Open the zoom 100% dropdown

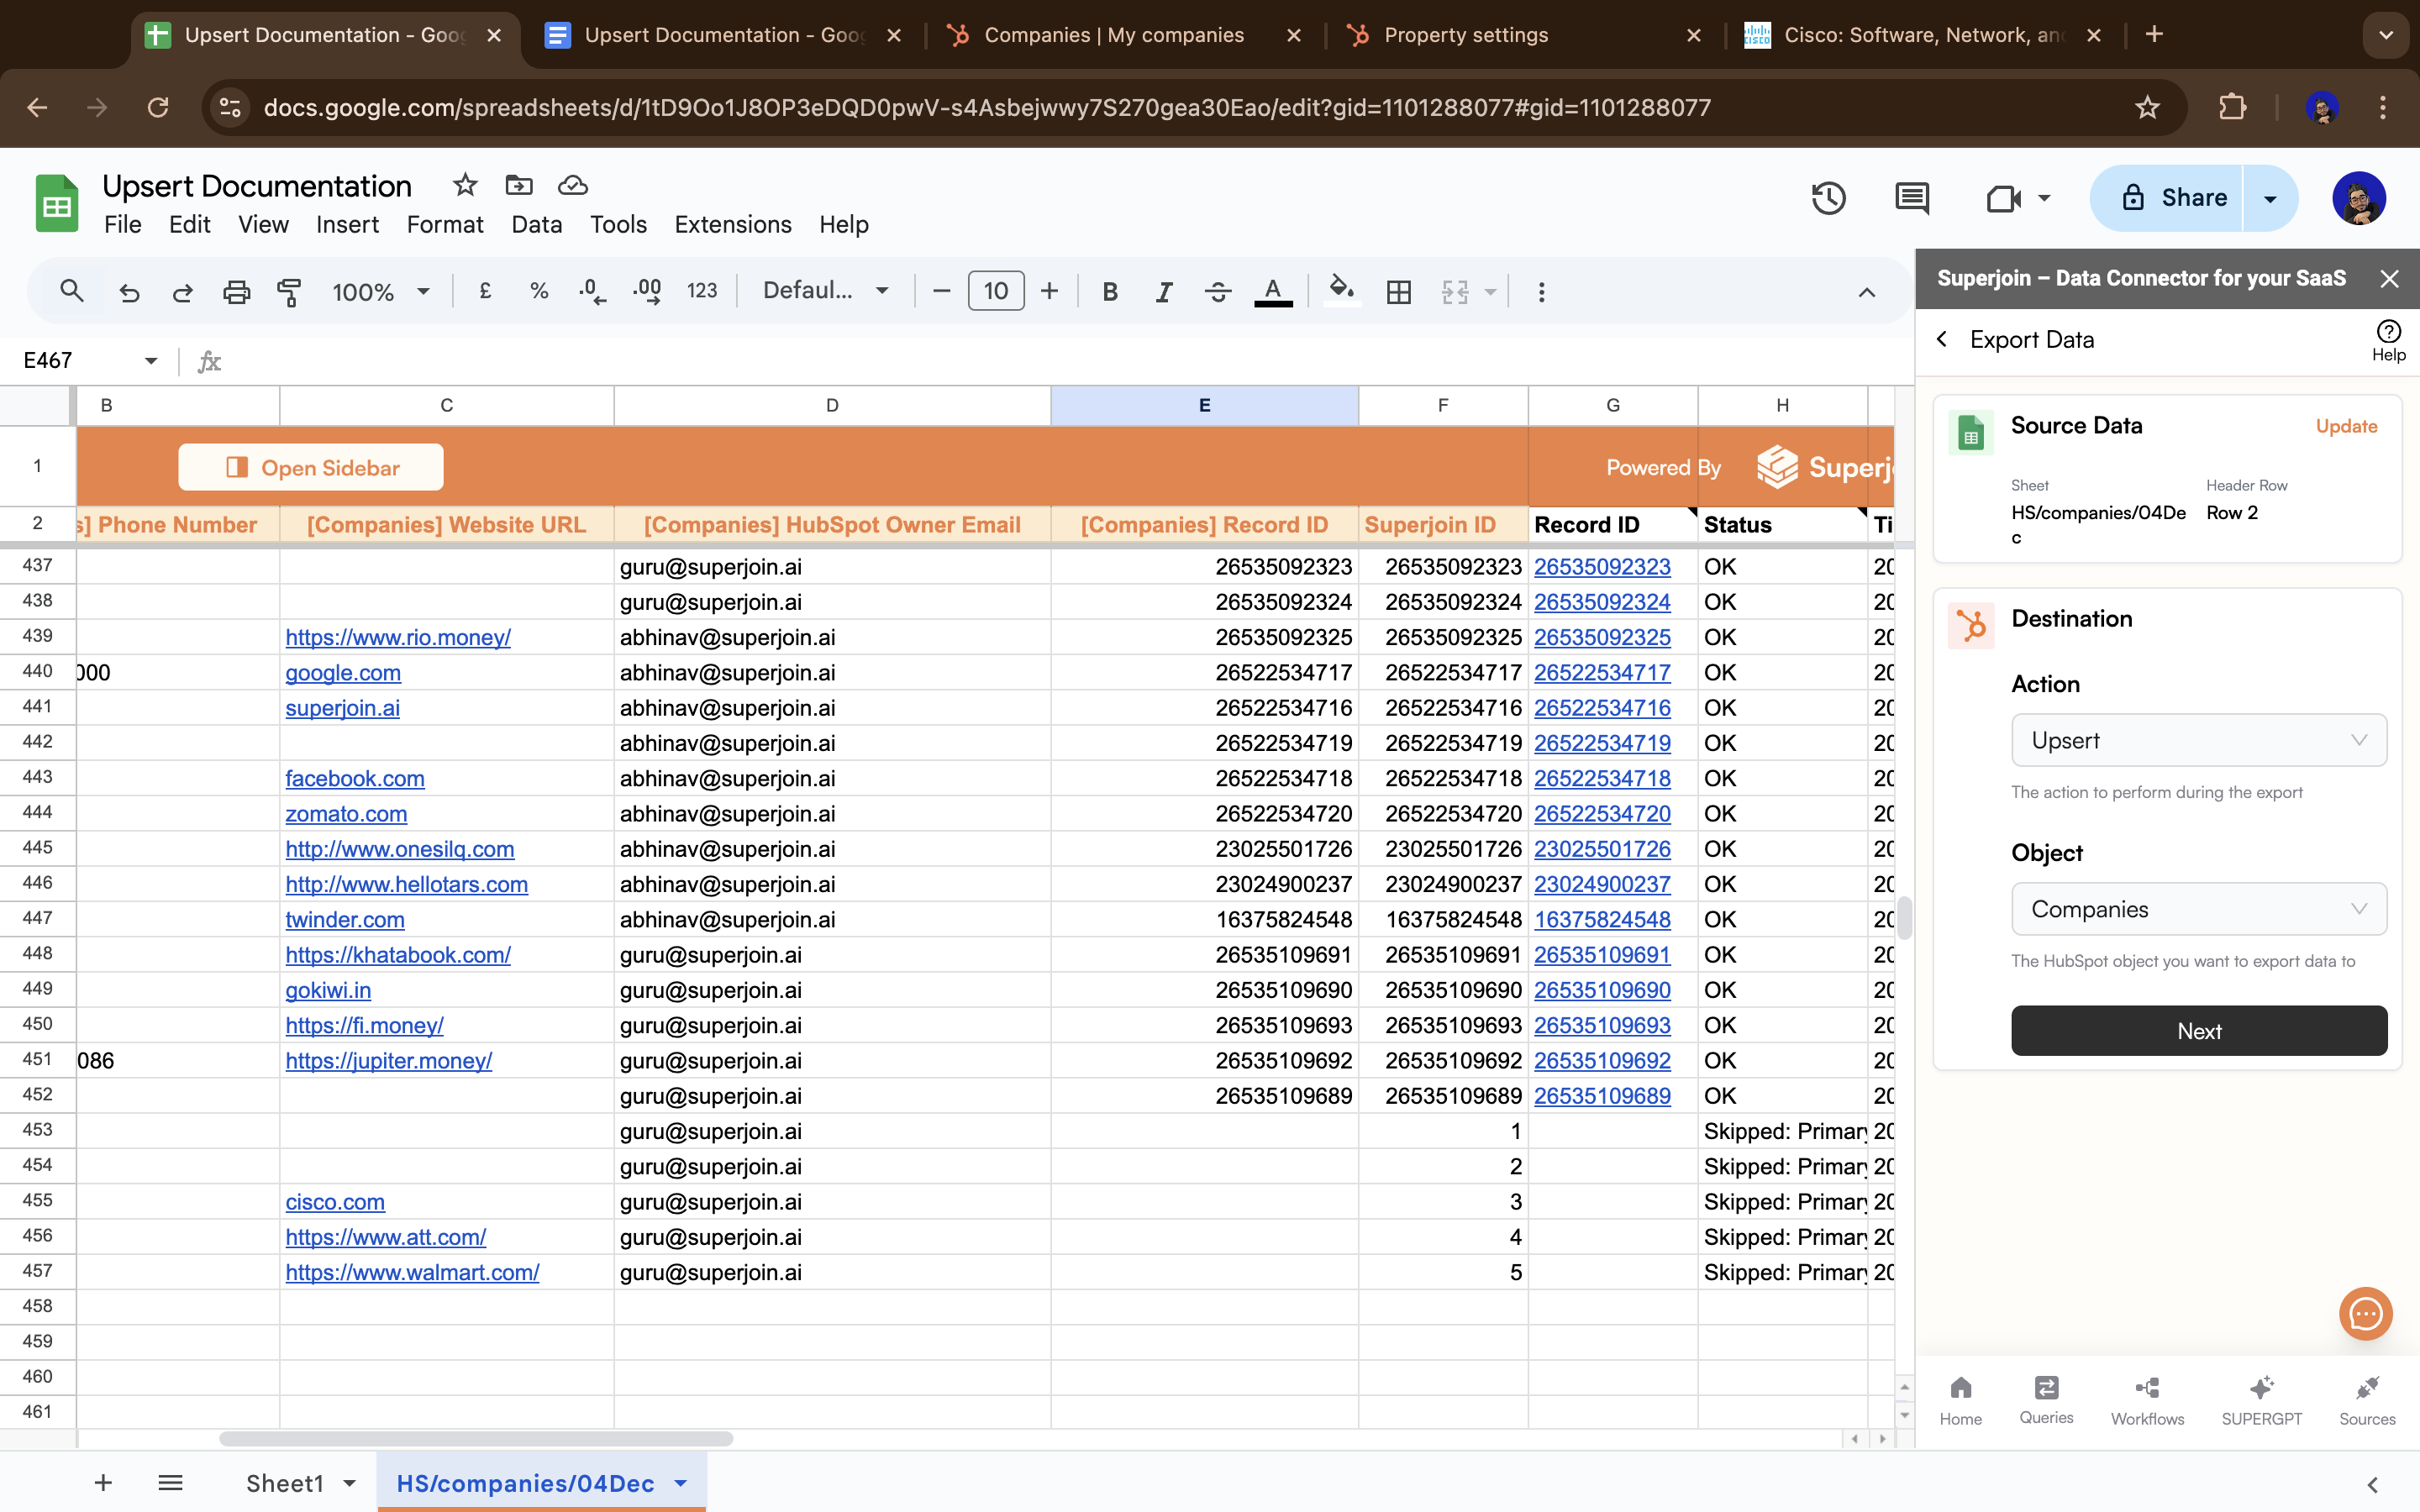[381, 292]
